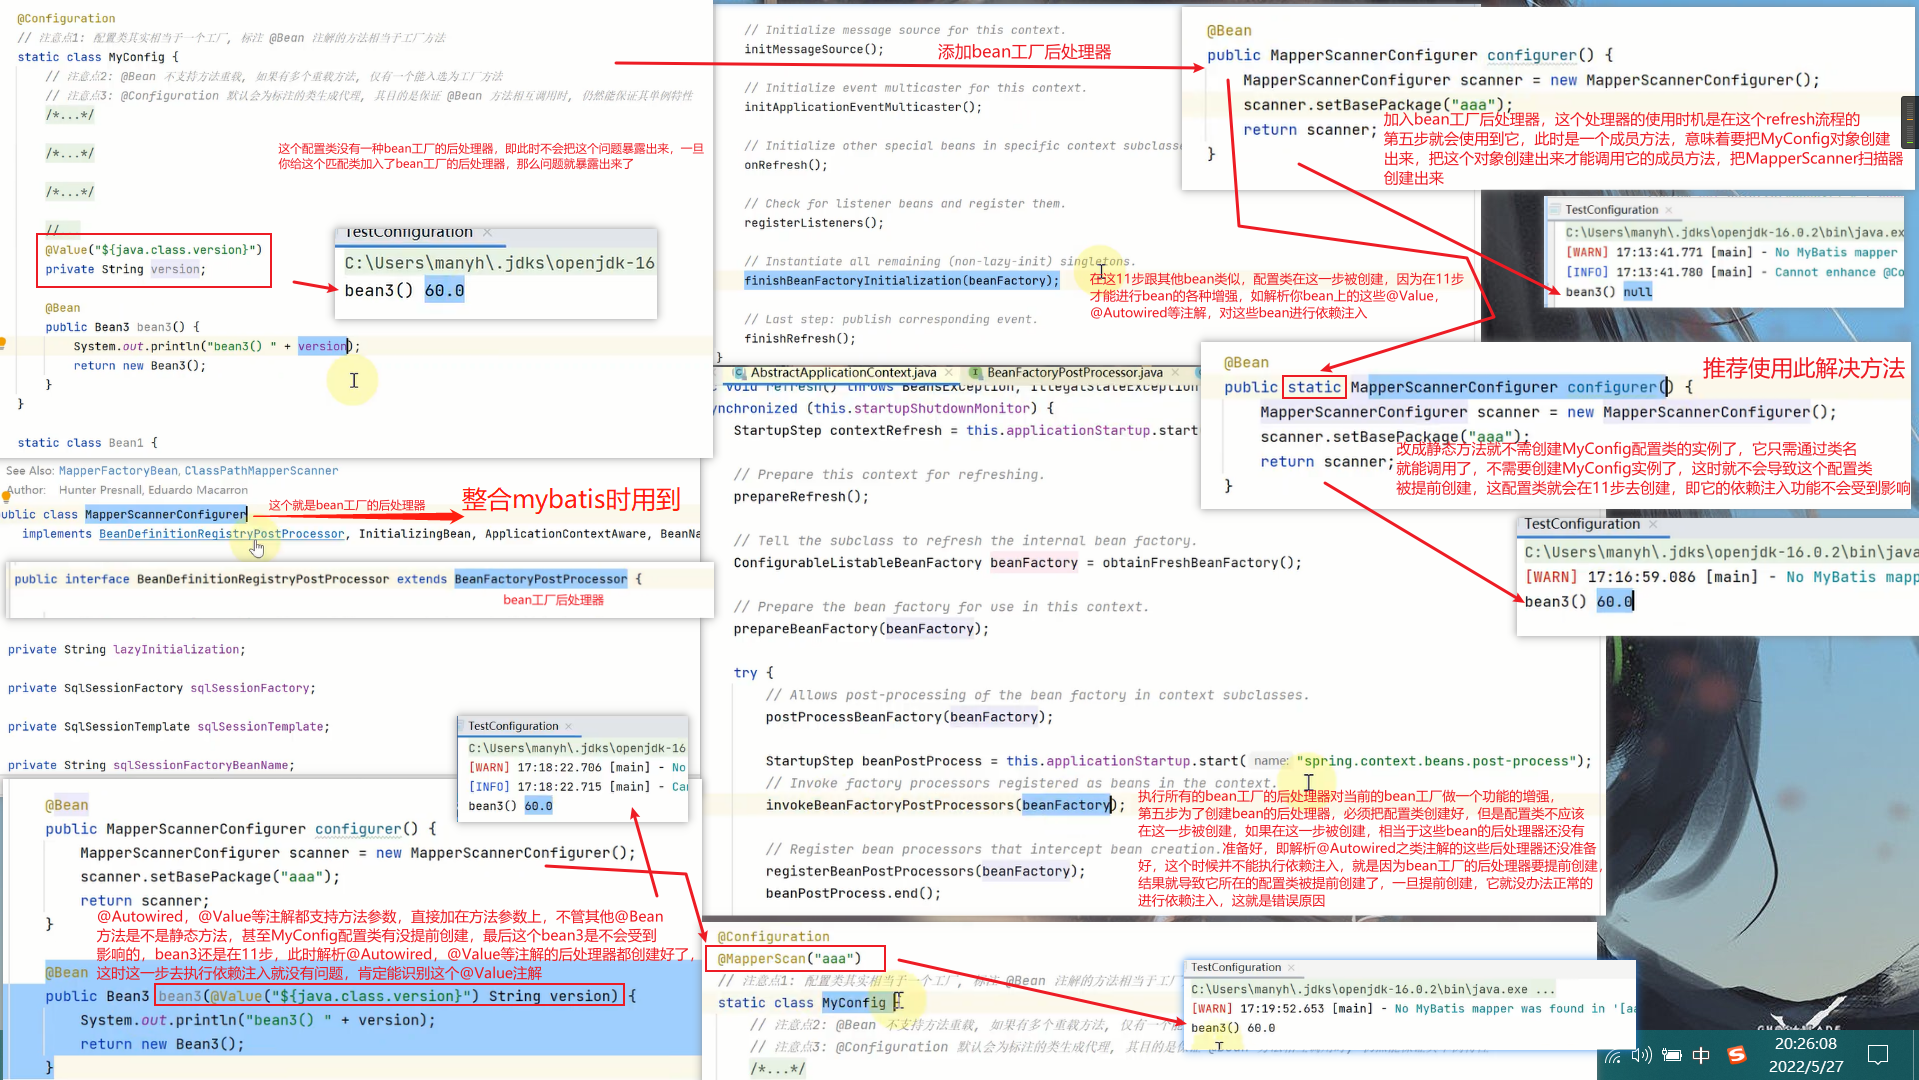Click the 'bean3() 60.0' output under the 17:16:59 WARN line
This screenshot has height=1080, width=1919.
[1579, 601]
